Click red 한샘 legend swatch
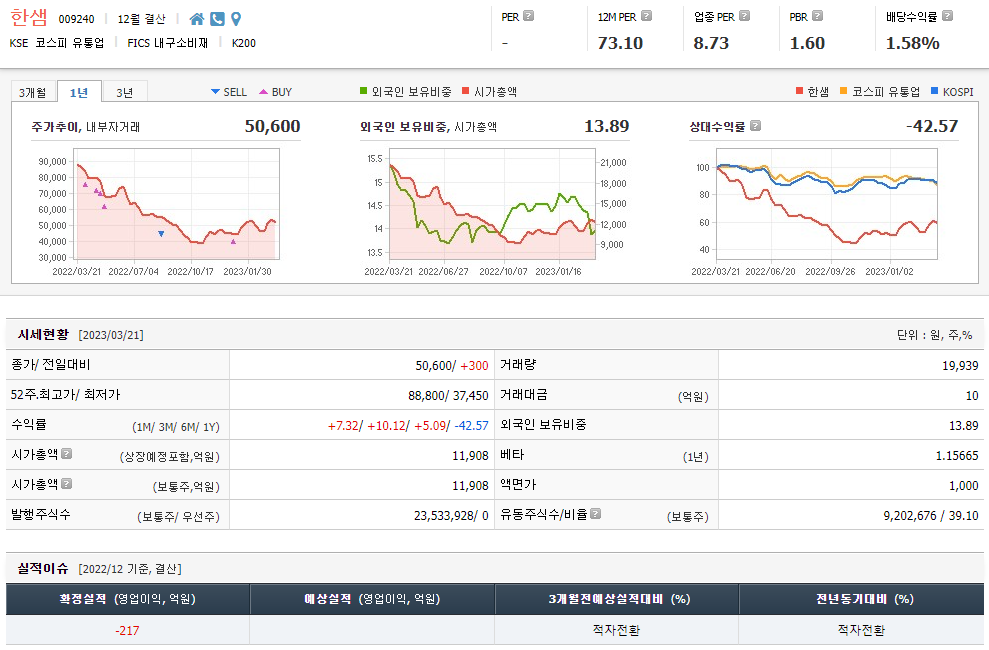 800,91
